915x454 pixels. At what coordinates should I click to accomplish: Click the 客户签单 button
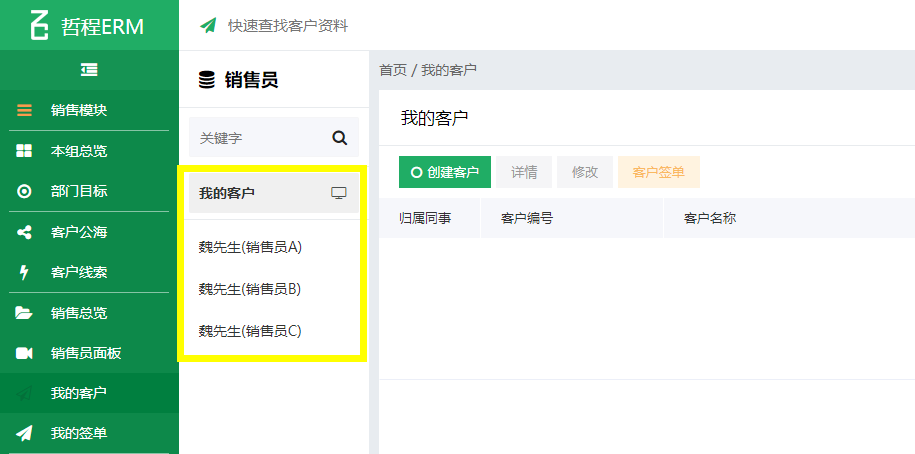(659, 172)
